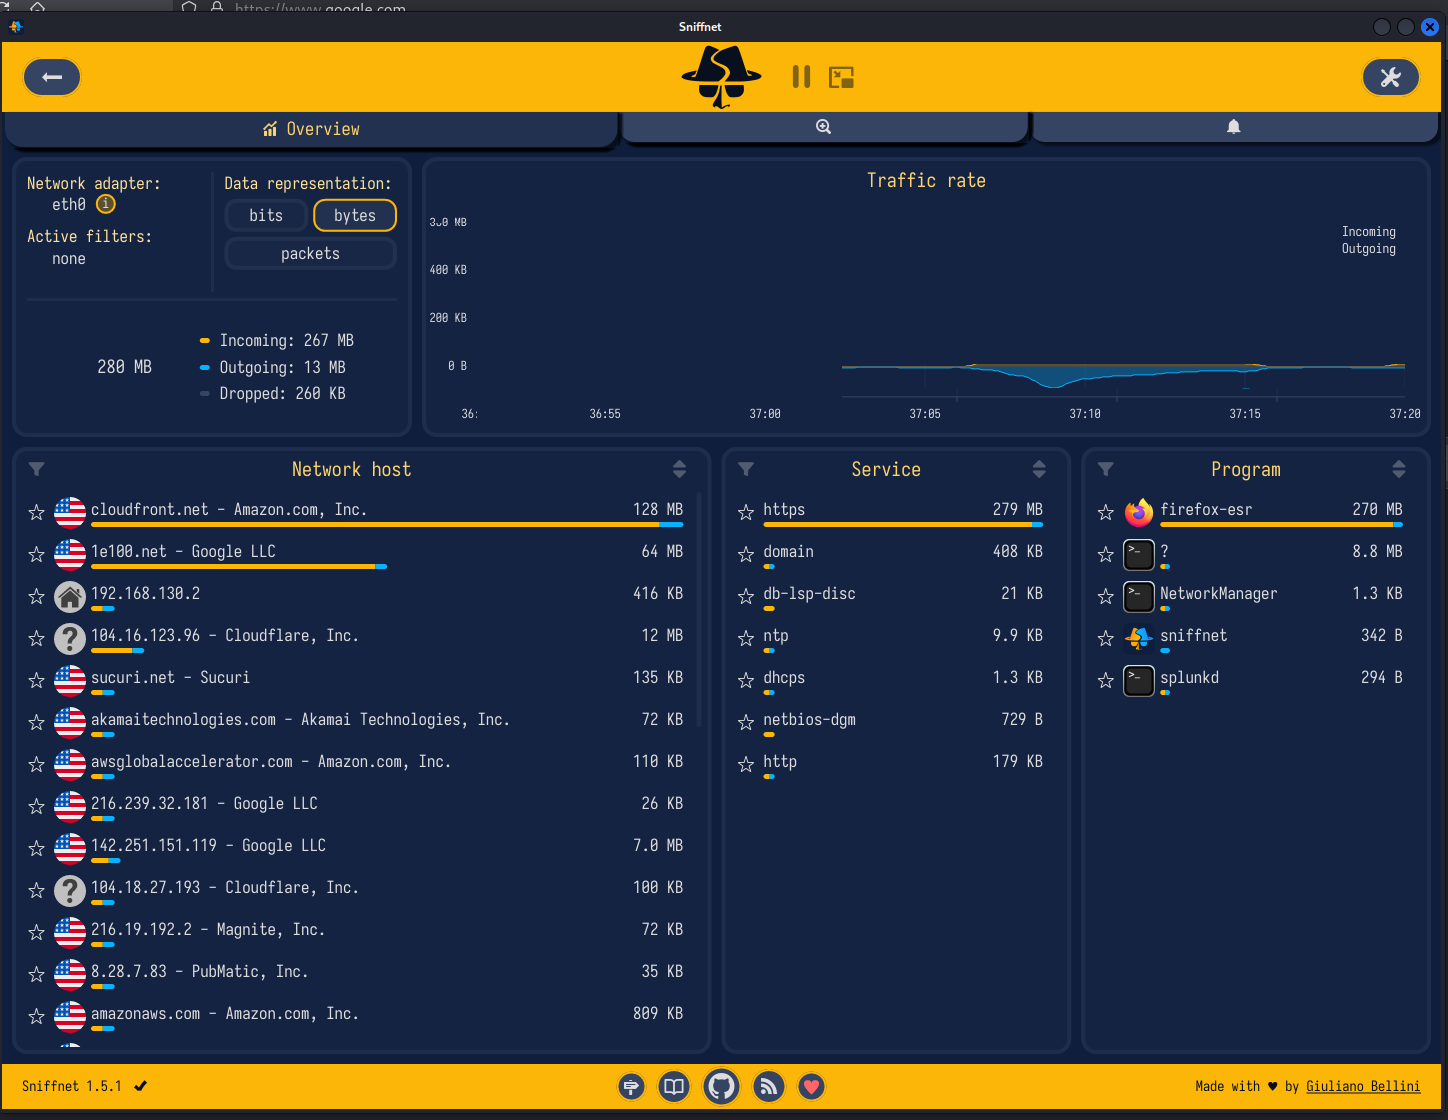Screen dimensions: 1448x1120
Task: Select http service row
Action: (890, 765)
